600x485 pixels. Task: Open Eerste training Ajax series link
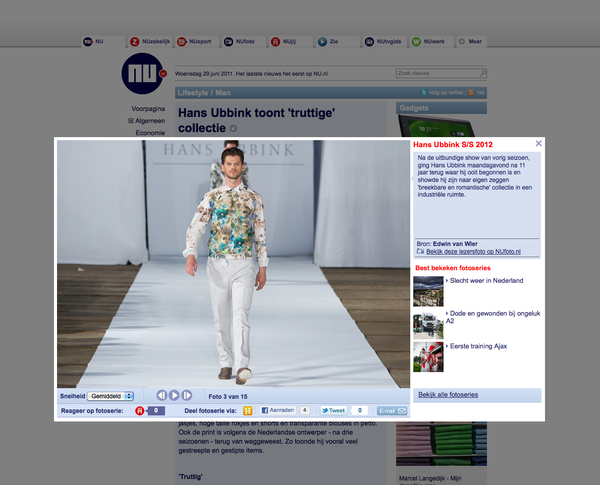pos(478,346)
